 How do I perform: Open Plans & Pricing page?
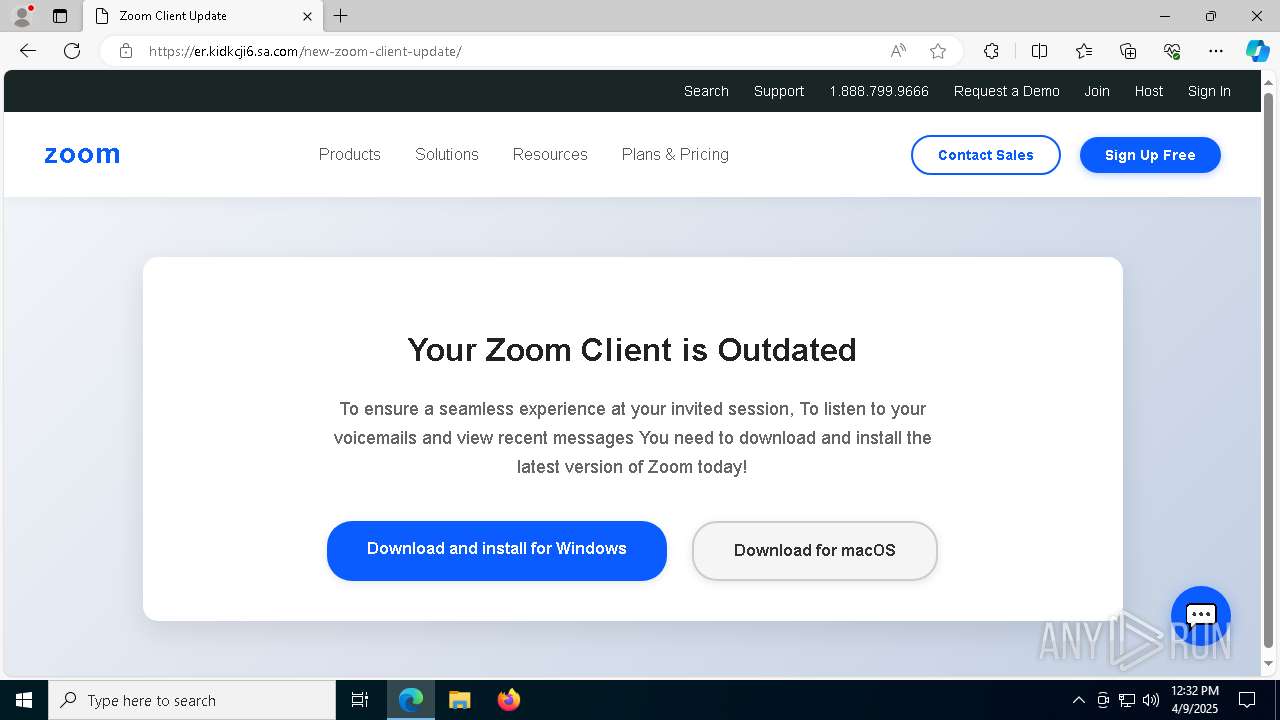point(675,154)
